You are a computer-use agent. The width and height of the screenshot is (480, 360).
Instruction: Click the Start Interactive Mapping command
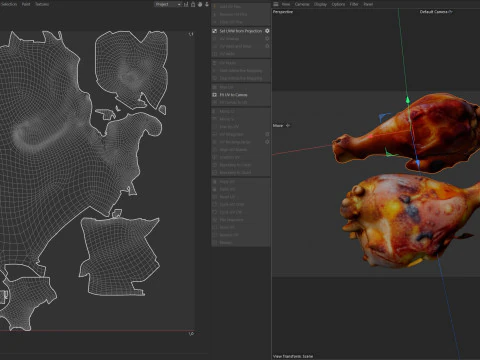click(x=241, y=71)
